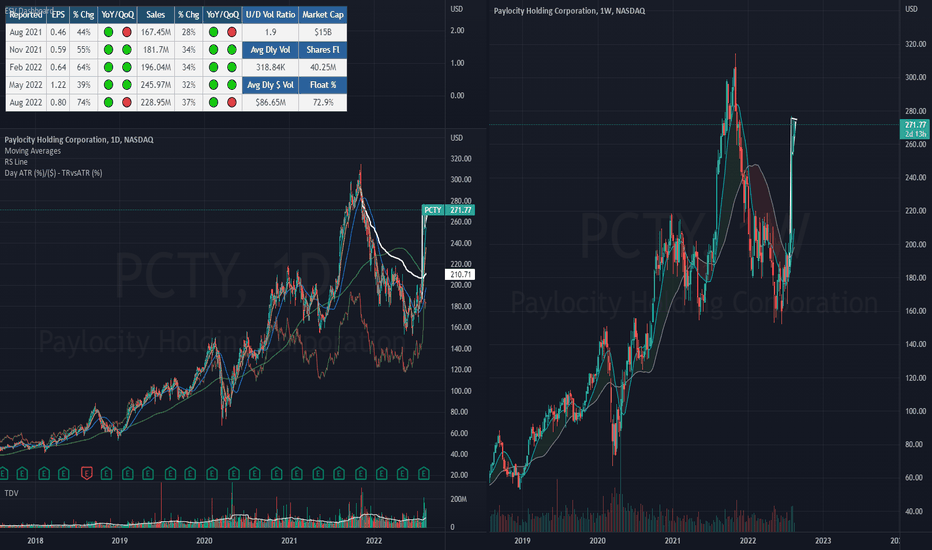
Task: Click the red earnings marker on the daily chart
Action: (x=86, y=474)
